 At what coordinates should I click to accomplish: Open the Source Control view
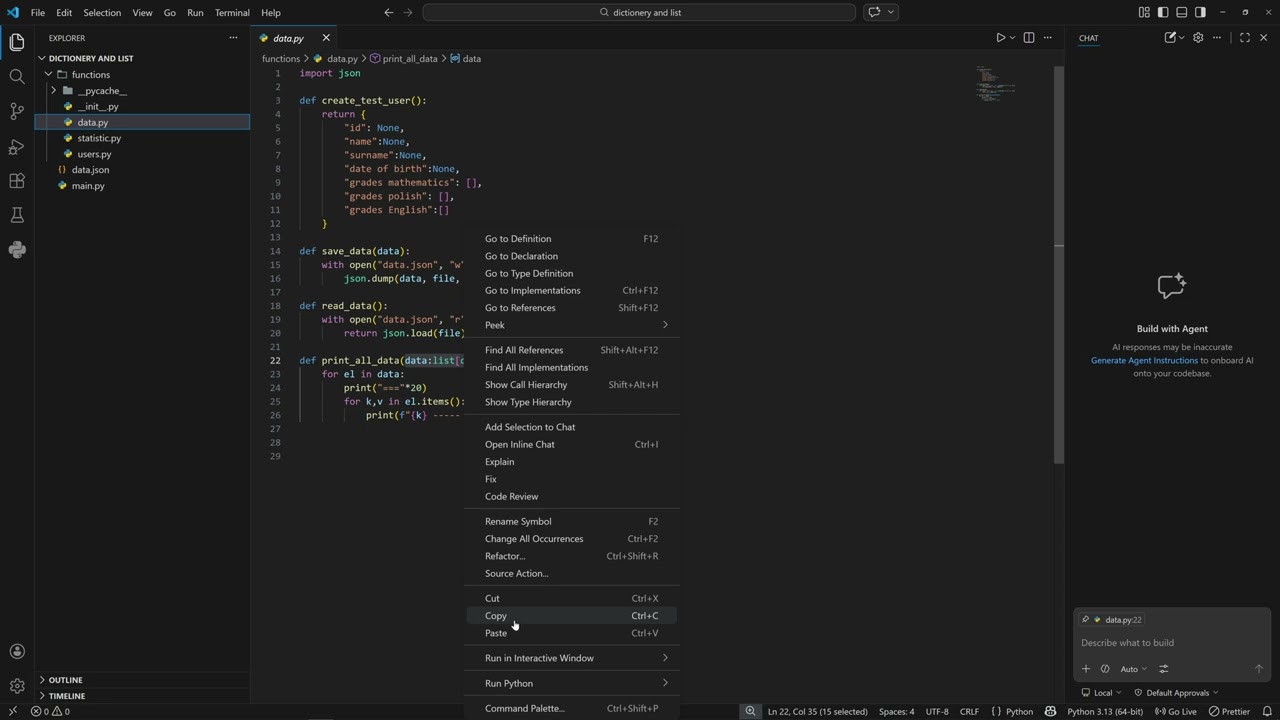click(17, 111)
